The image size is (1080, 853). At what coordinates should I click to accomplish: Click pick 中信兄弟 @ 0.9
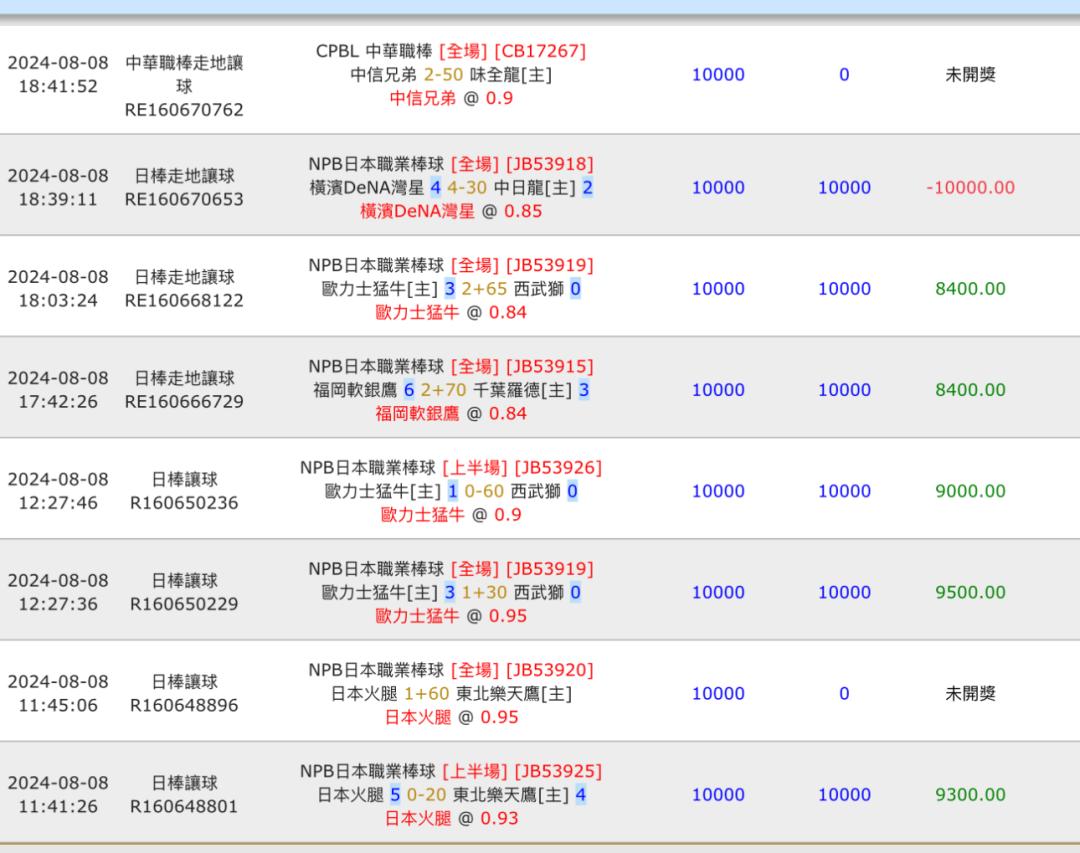click(451, 99)
